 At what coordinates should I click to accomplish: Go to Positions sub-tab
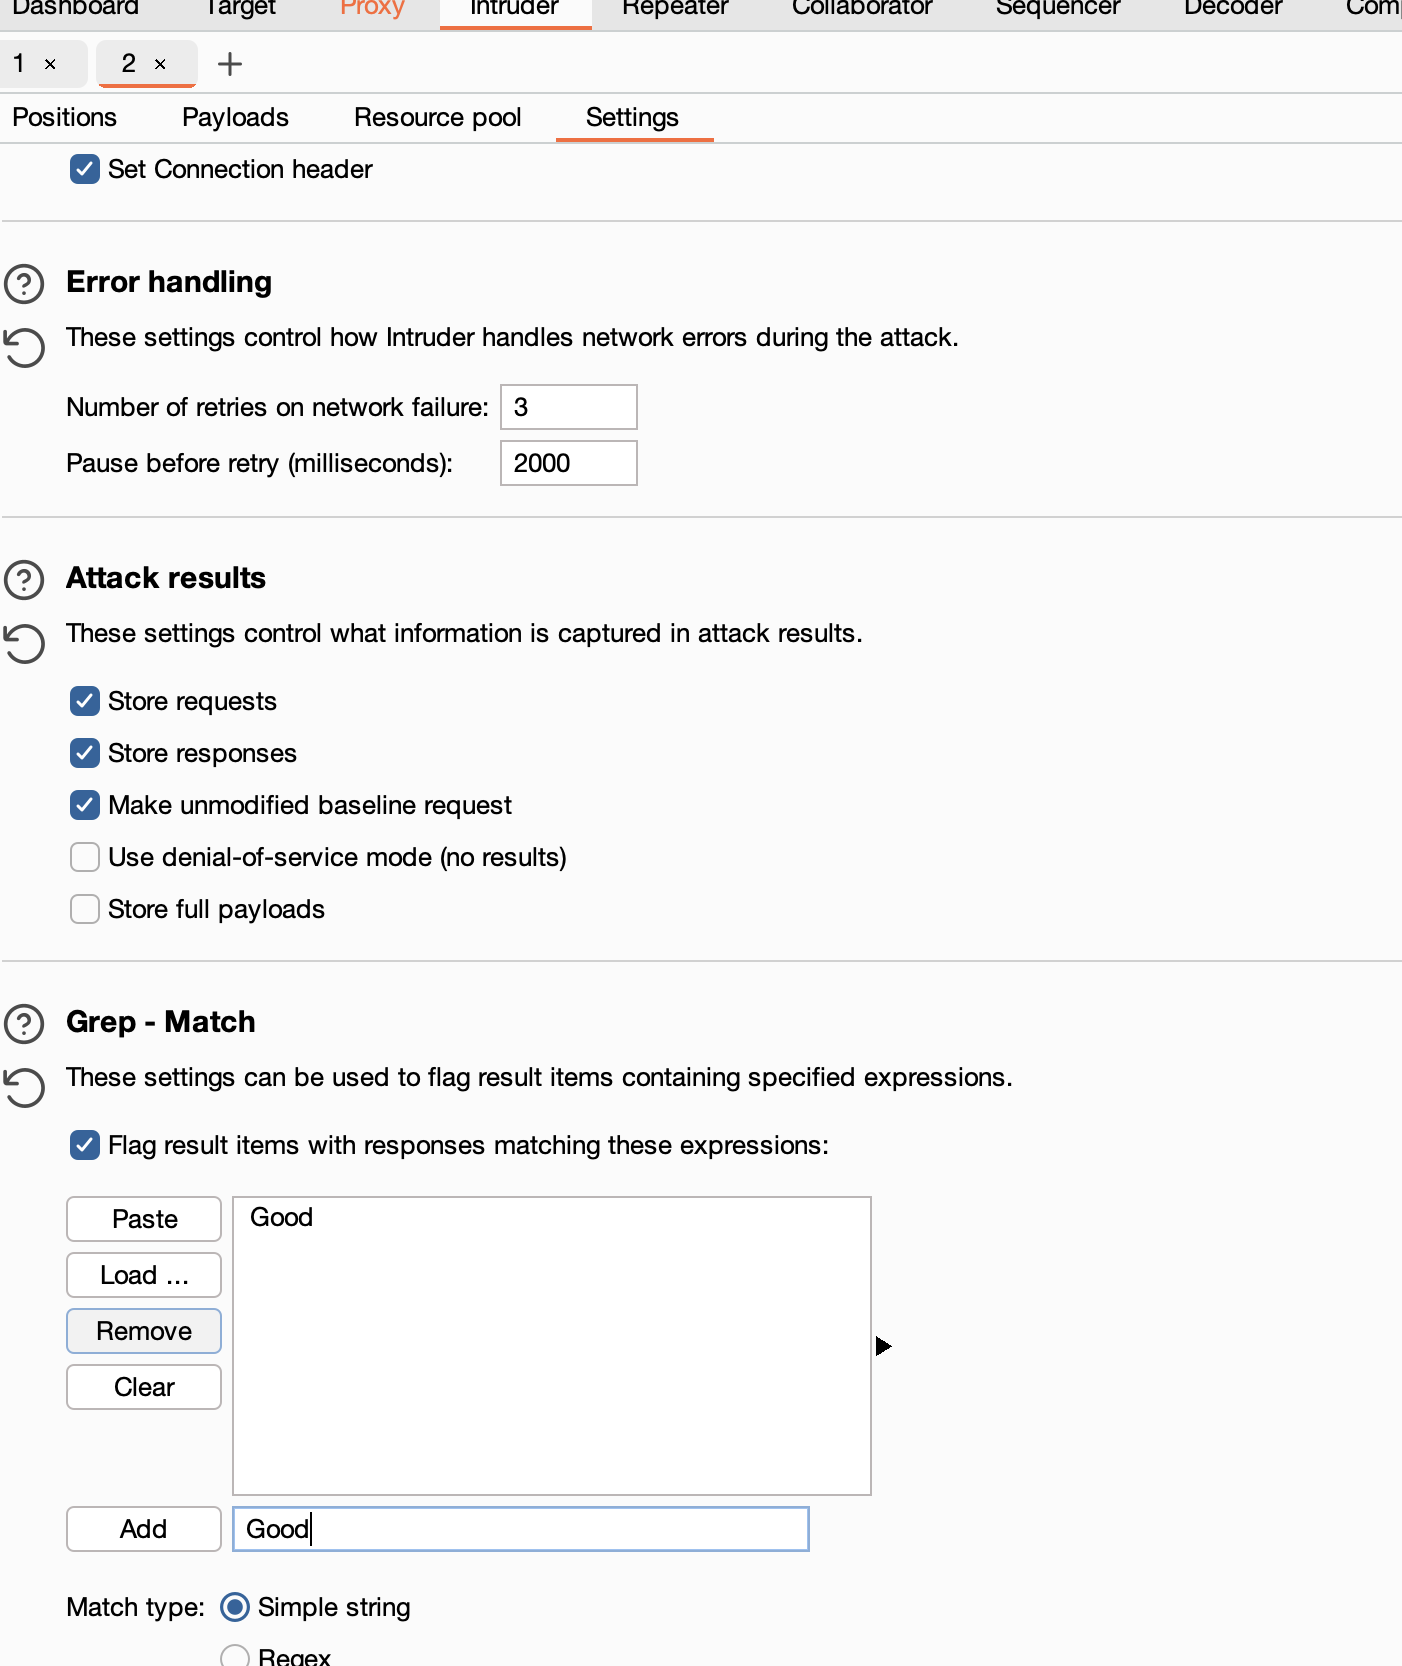pyautogui.click(x=65, y=118)
